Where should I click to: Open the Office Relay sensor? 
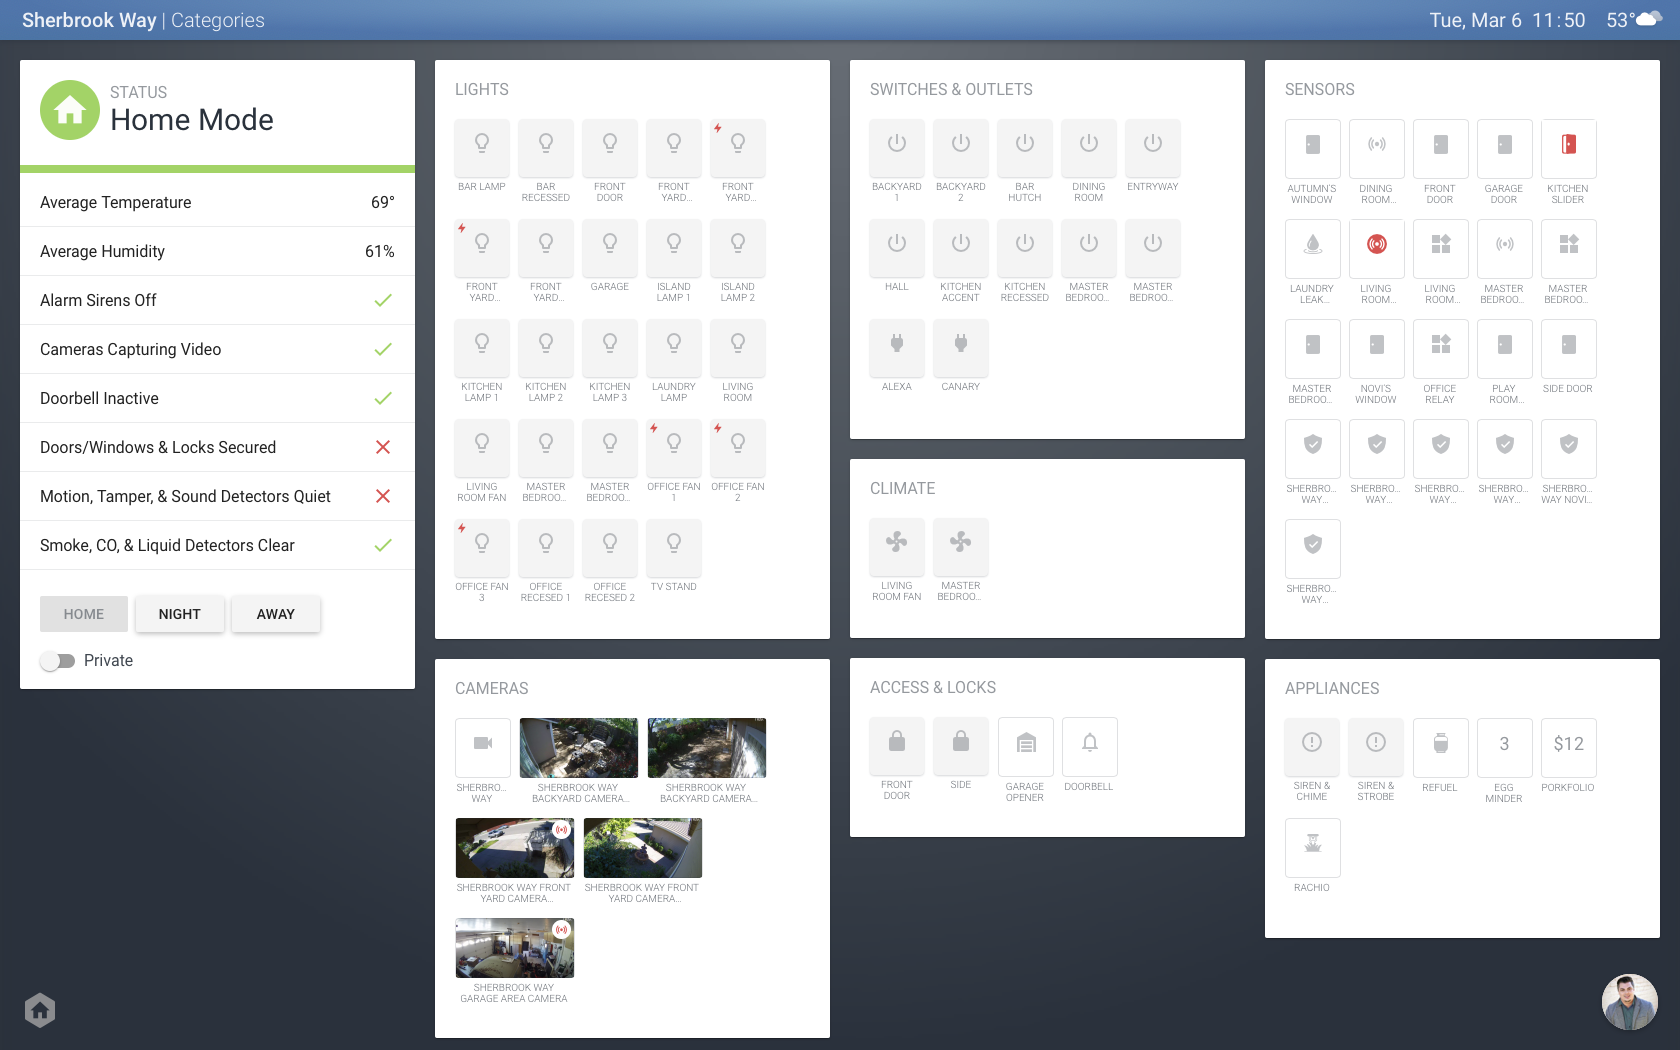click(1441, 349)
